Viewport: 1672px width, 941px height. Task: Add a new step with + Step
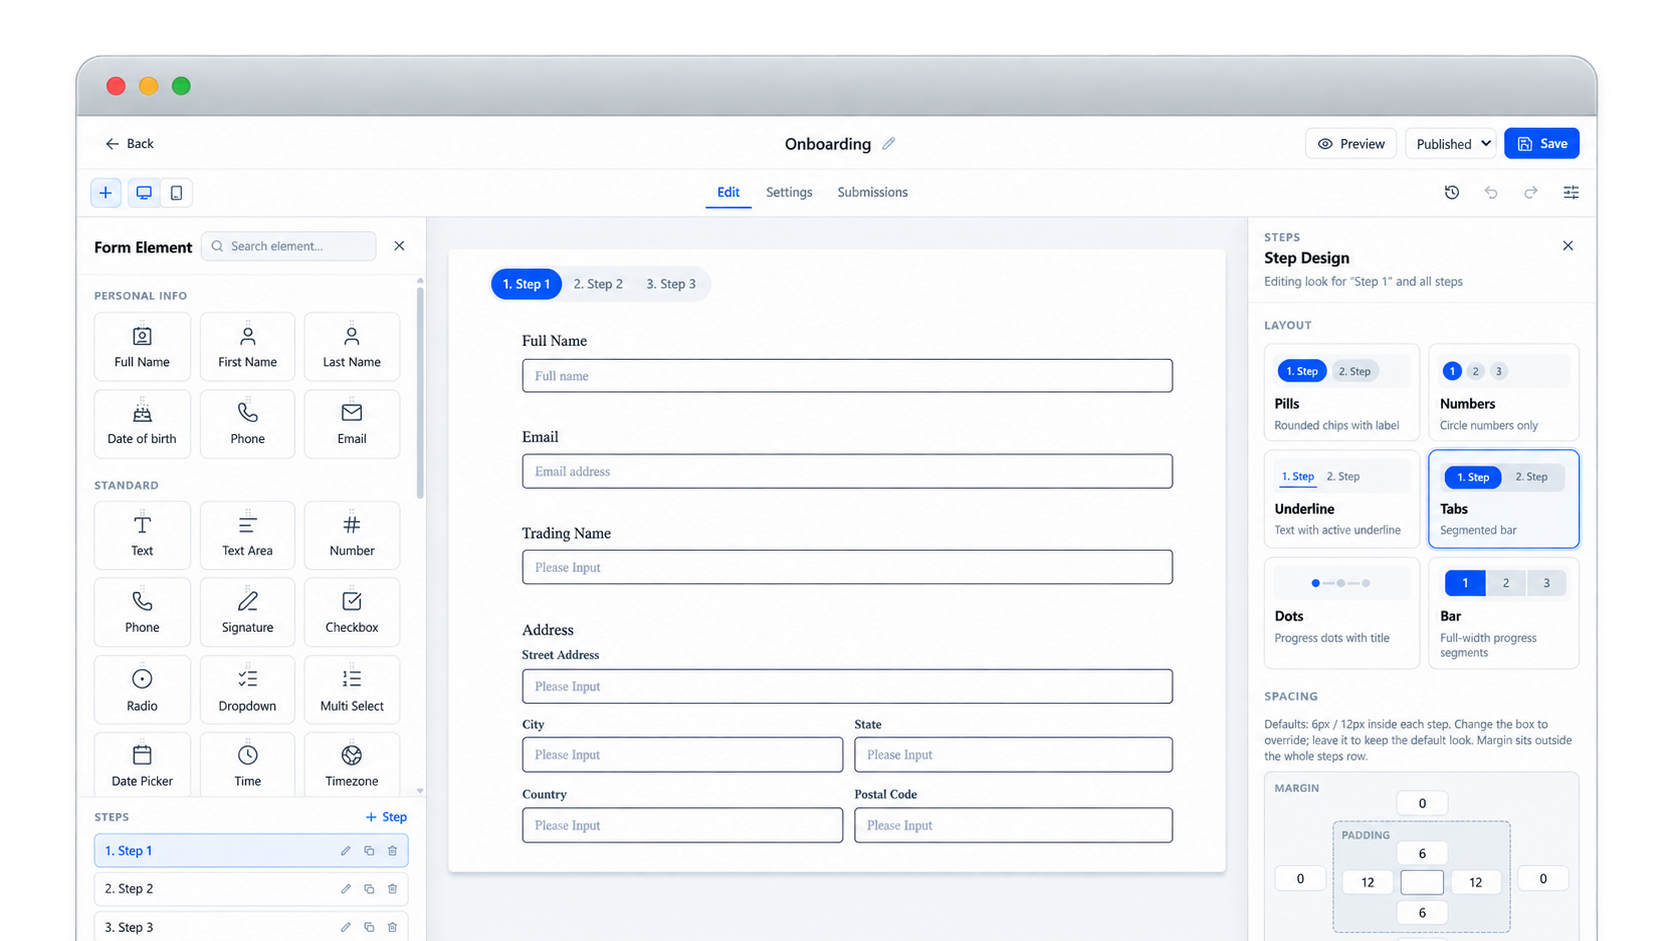[386, 817]
